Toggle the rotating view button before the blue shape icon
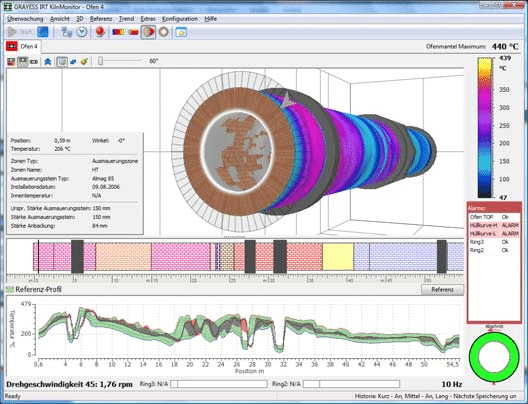This screenshot has height=404, width=528. (62, 62)
